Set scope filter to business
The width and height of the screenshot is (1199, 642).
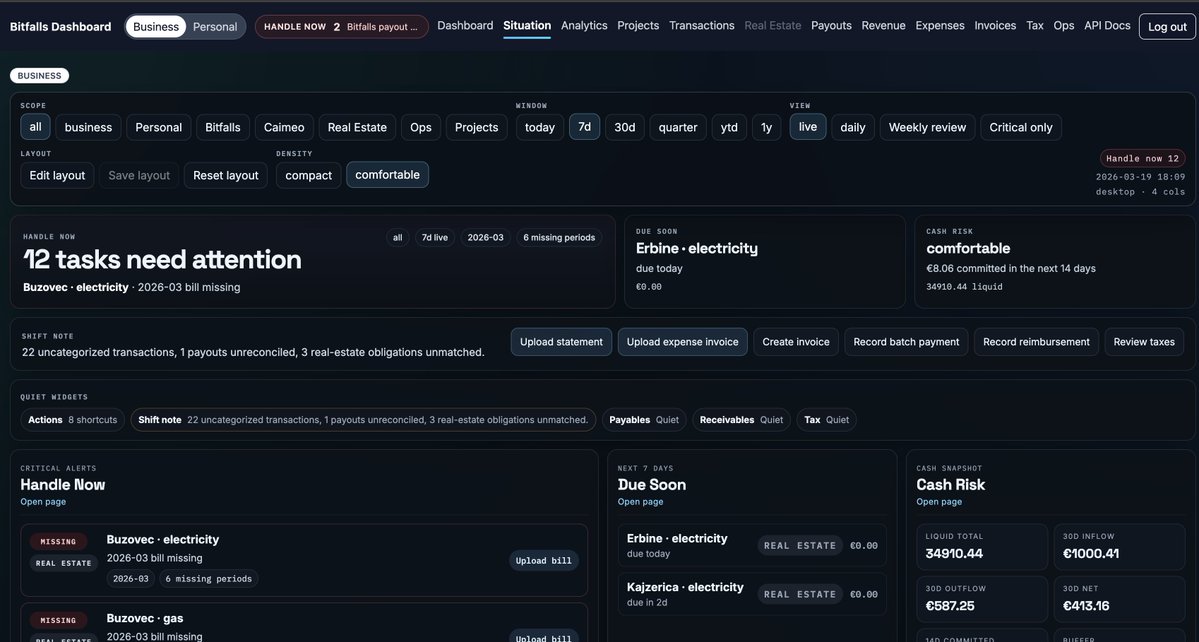(x=88, y=128)
